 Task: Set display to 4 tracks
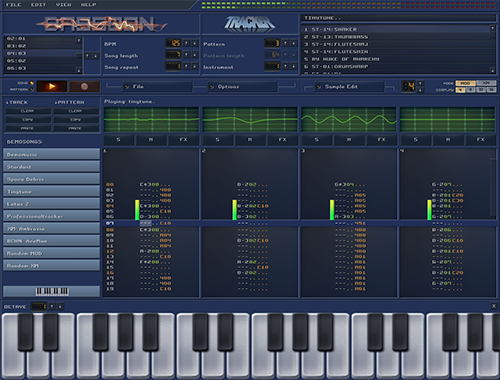tap(460, 90)
